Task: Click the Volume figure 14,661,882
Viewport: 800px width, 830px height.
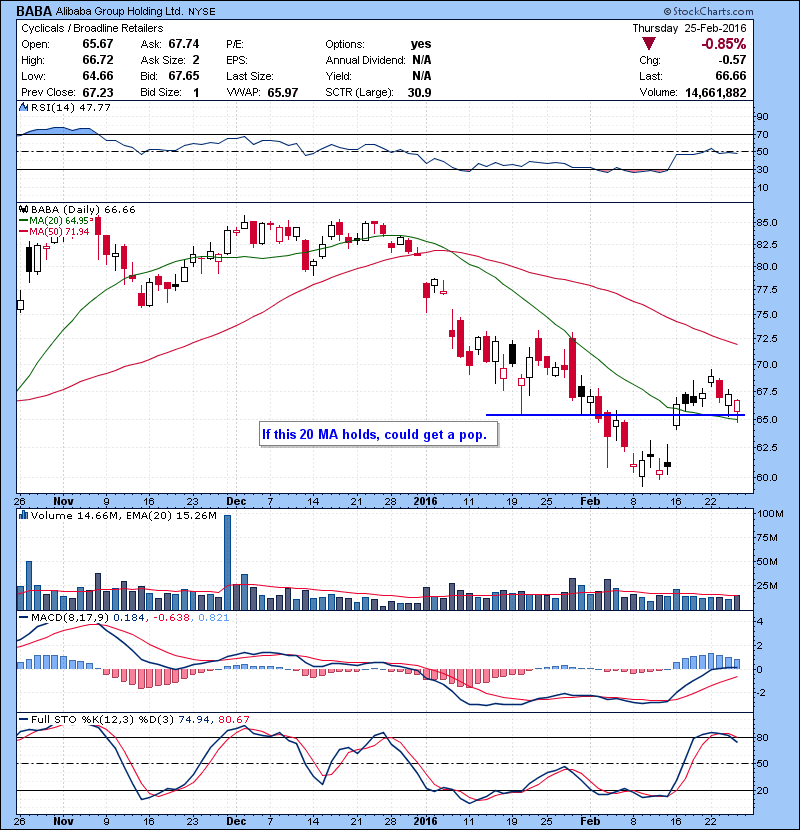Action: coord(716,93)
